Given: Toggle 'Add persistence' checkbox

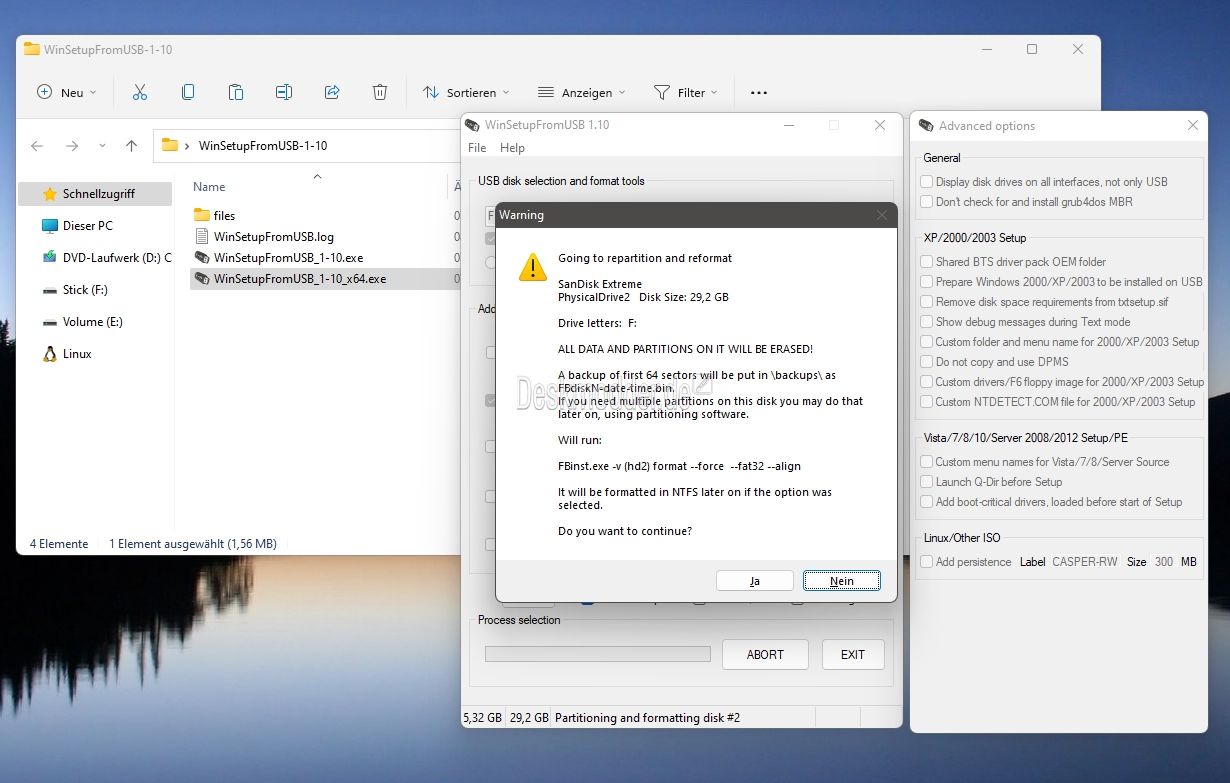Looking at the screenshot, I should click(x=927, y=562).
